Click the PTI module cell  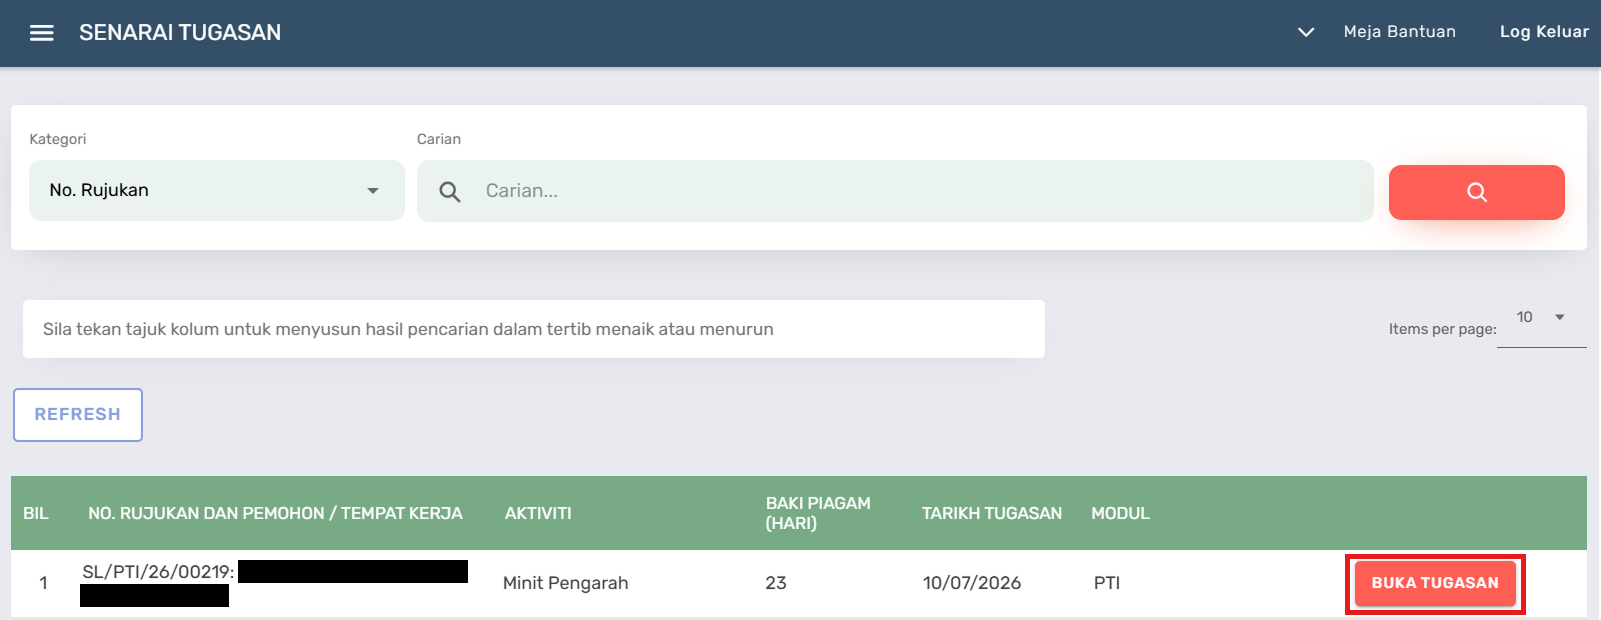[x=1107, y=583]
